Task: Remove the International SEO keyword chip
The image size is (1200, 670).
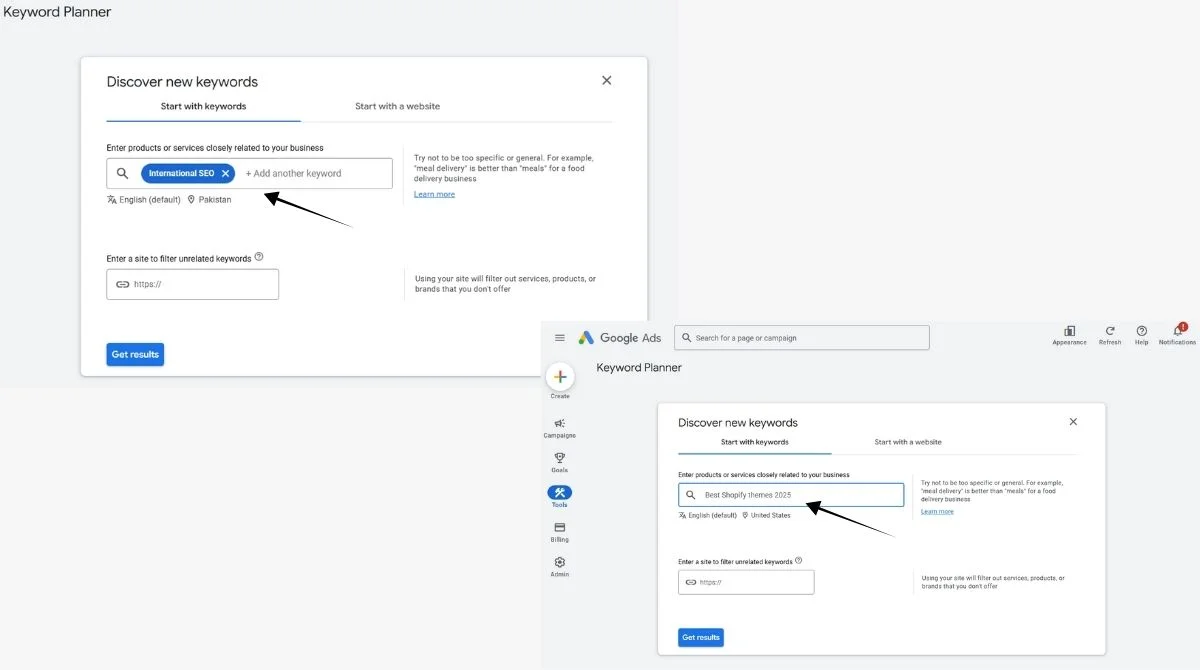Action: tap(225, 172)
